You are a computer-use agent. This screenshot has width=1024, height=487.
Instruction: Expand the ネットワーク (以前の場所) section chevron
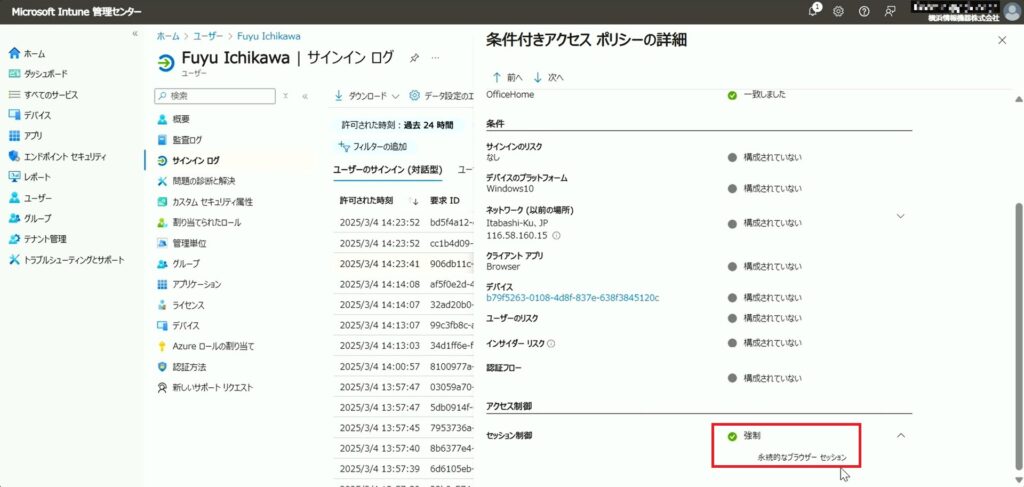click(x=901, y=216)
